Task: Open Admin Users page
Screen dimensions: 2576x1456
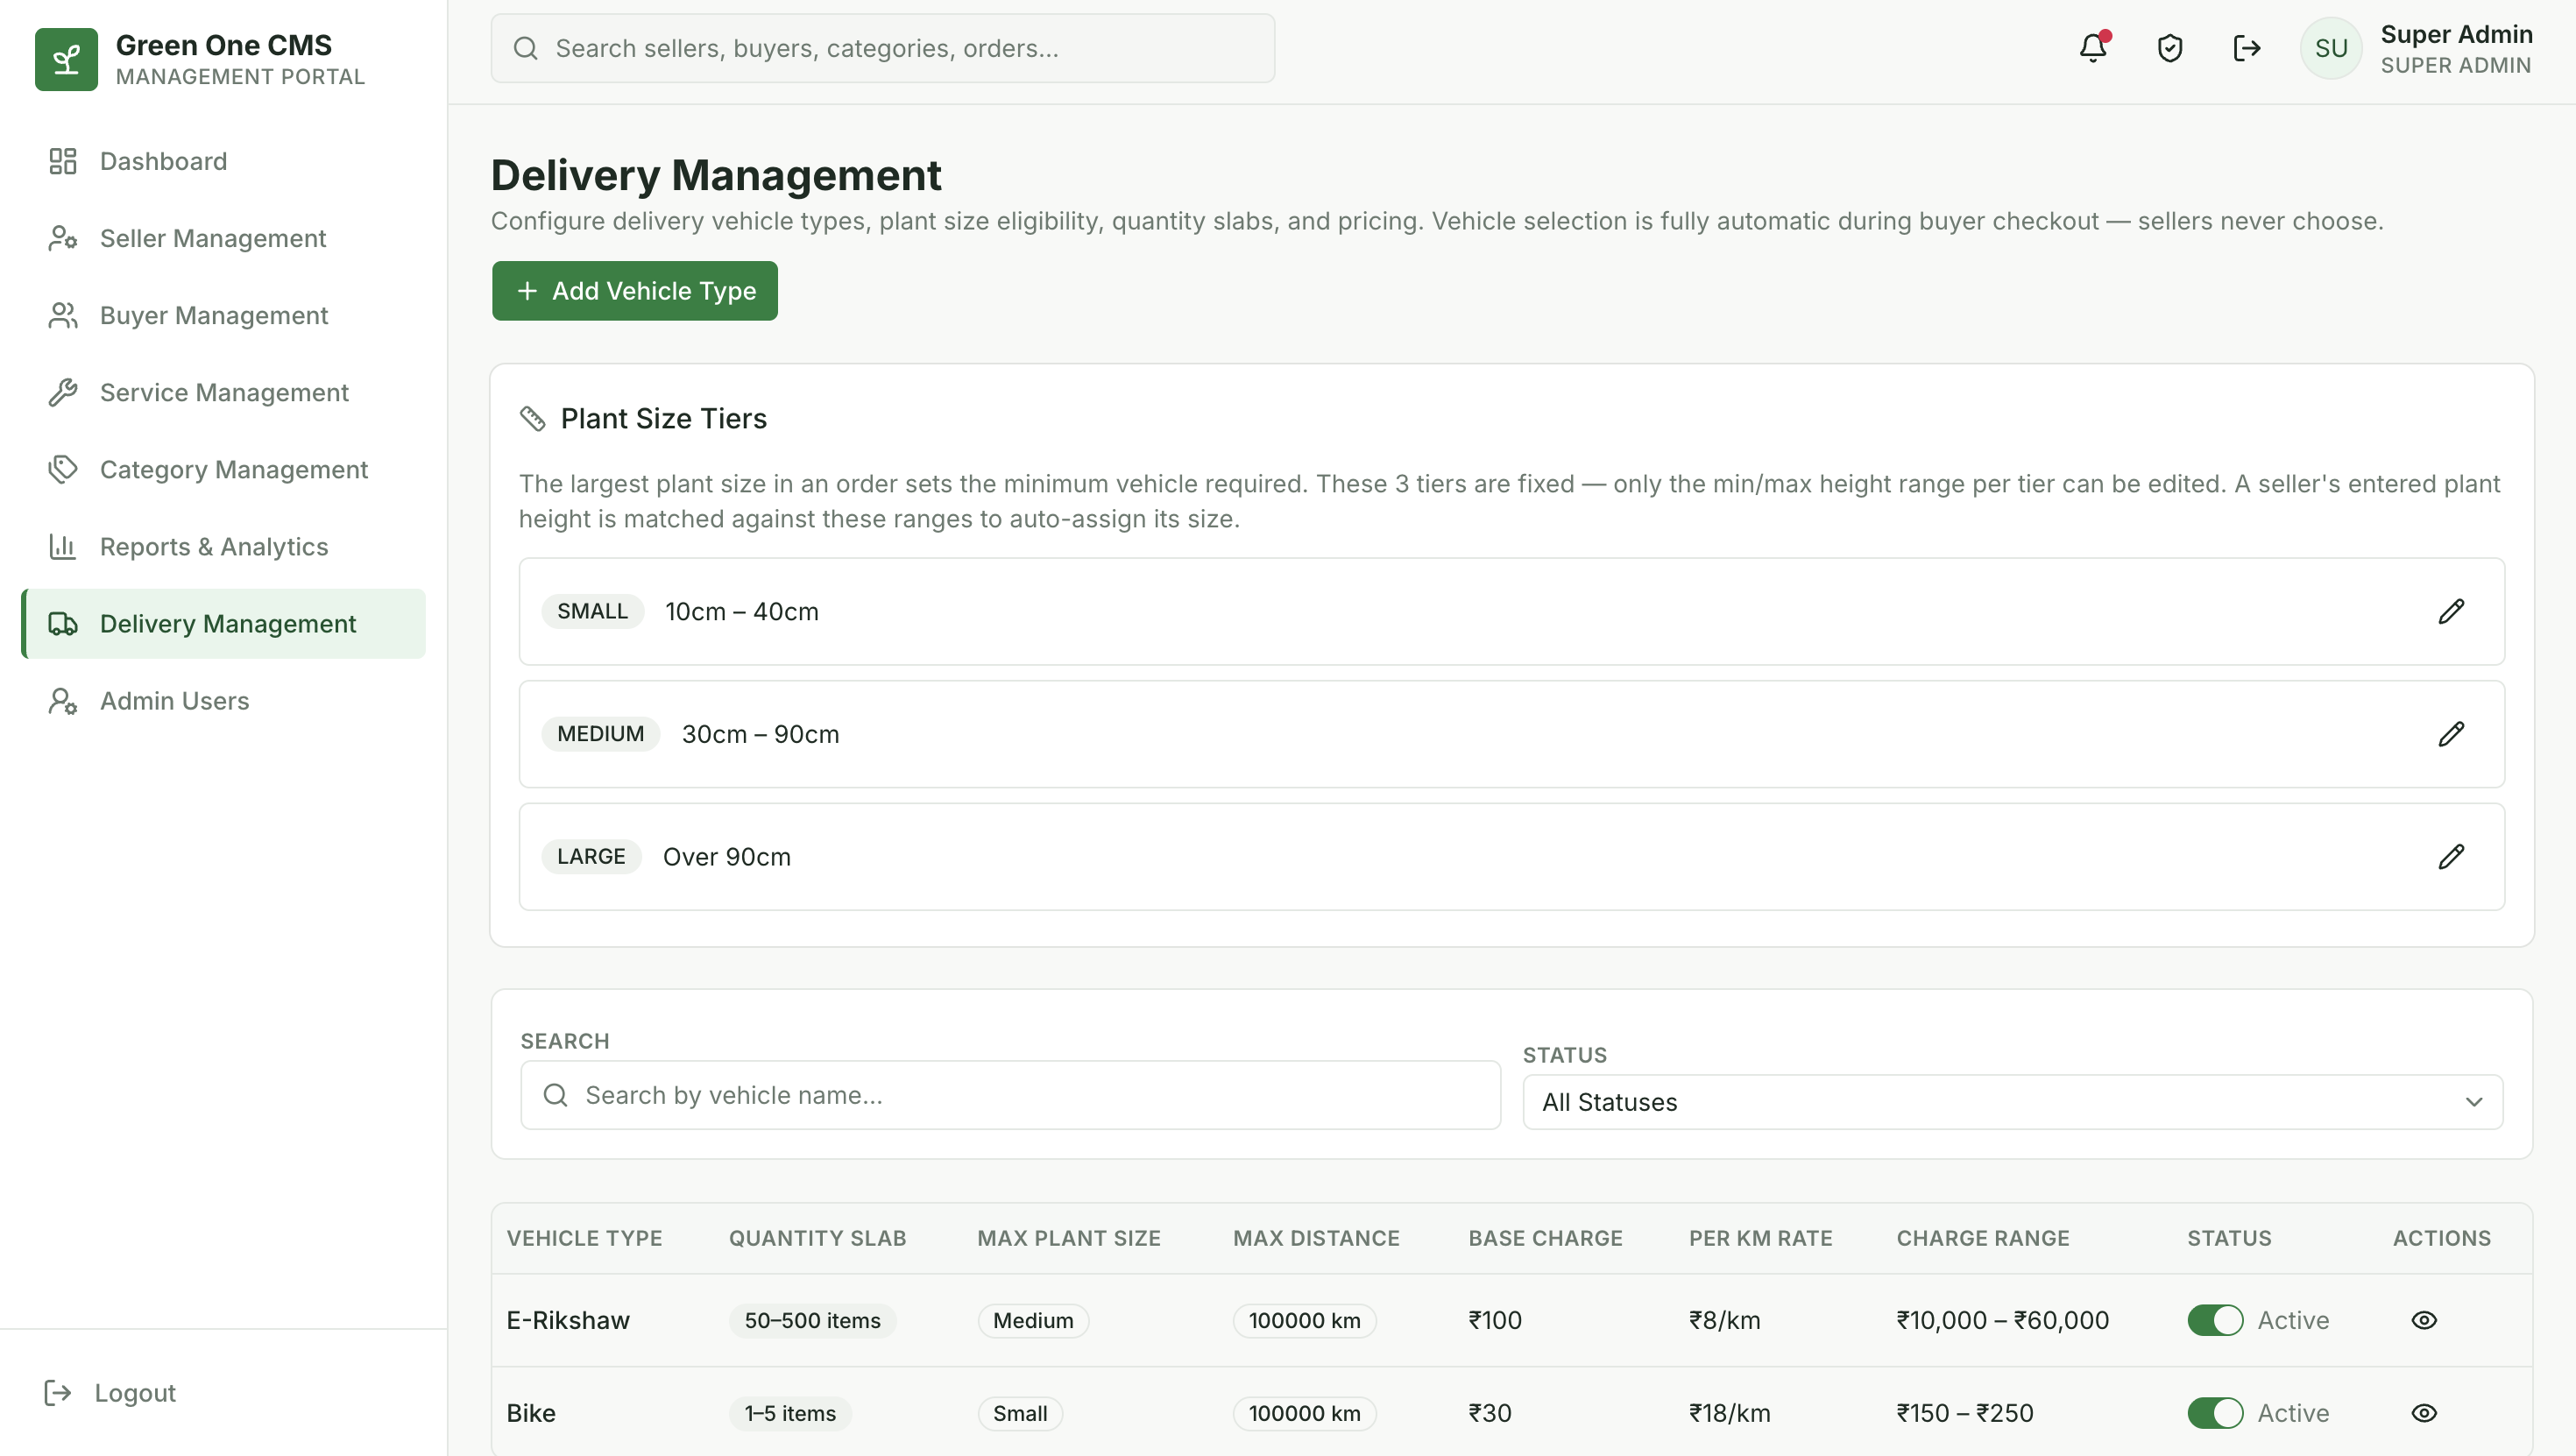Action: pyautogui.click(x=223, y=701)
